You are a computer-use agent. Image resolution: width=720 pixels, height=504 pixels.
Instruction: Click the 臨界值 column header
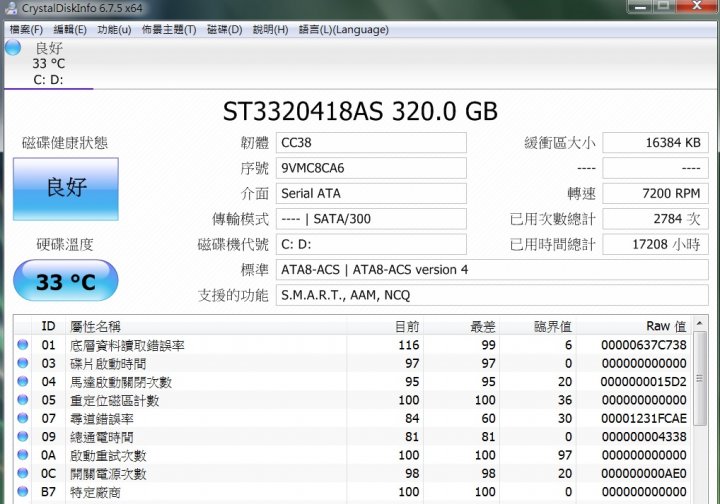point(538,326)
